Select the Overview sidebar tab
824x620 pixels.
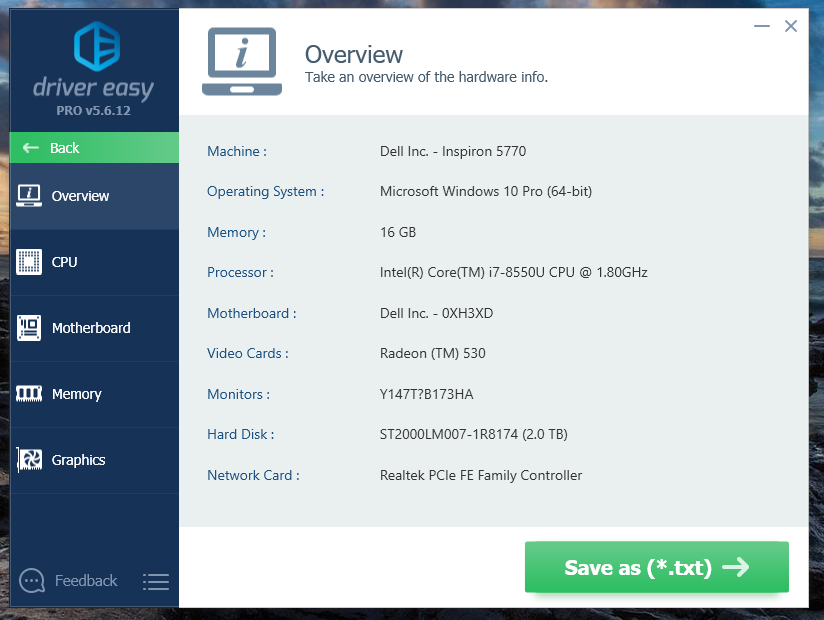(x=94, y=196)
